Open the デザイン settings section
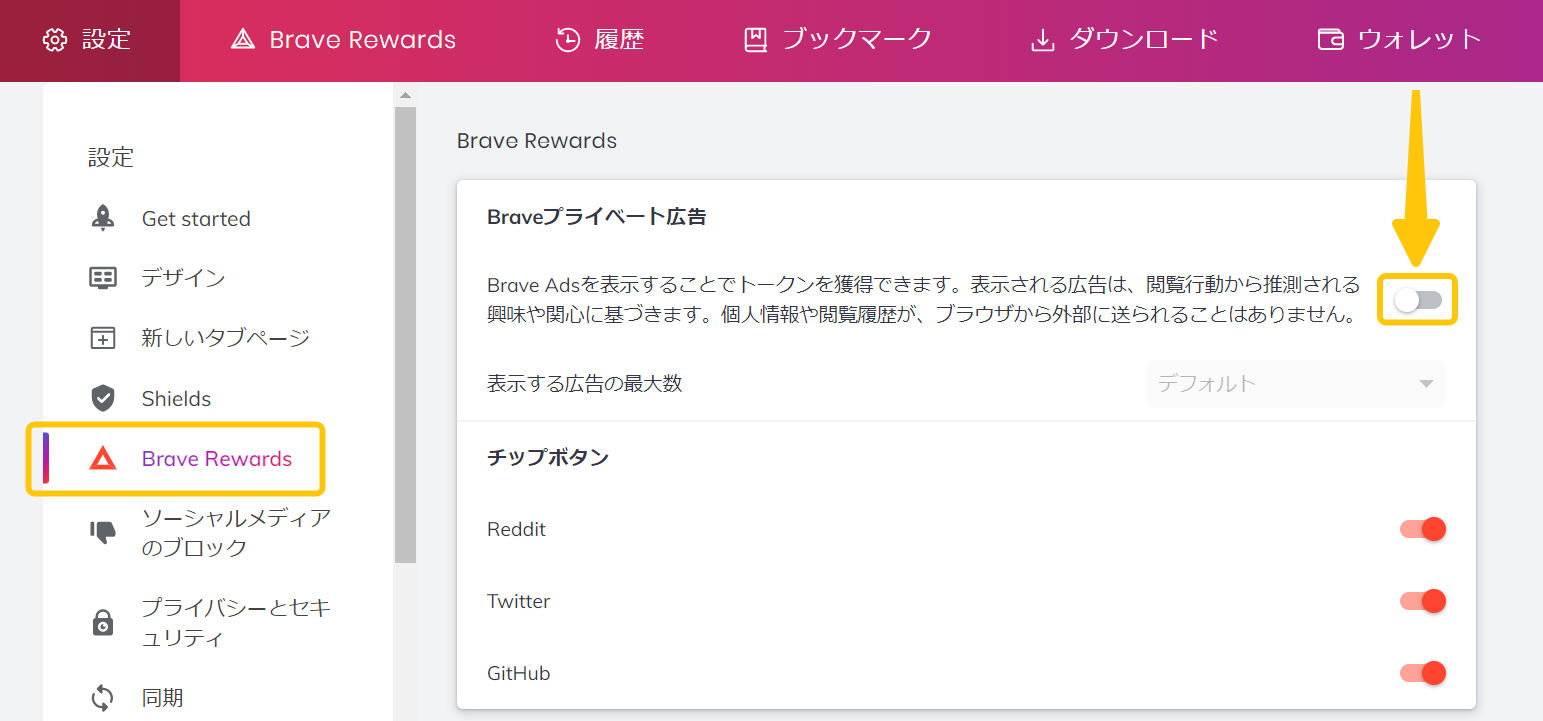Image resolution: width=1543 pixels, height=721 pixels. [184, 278]
